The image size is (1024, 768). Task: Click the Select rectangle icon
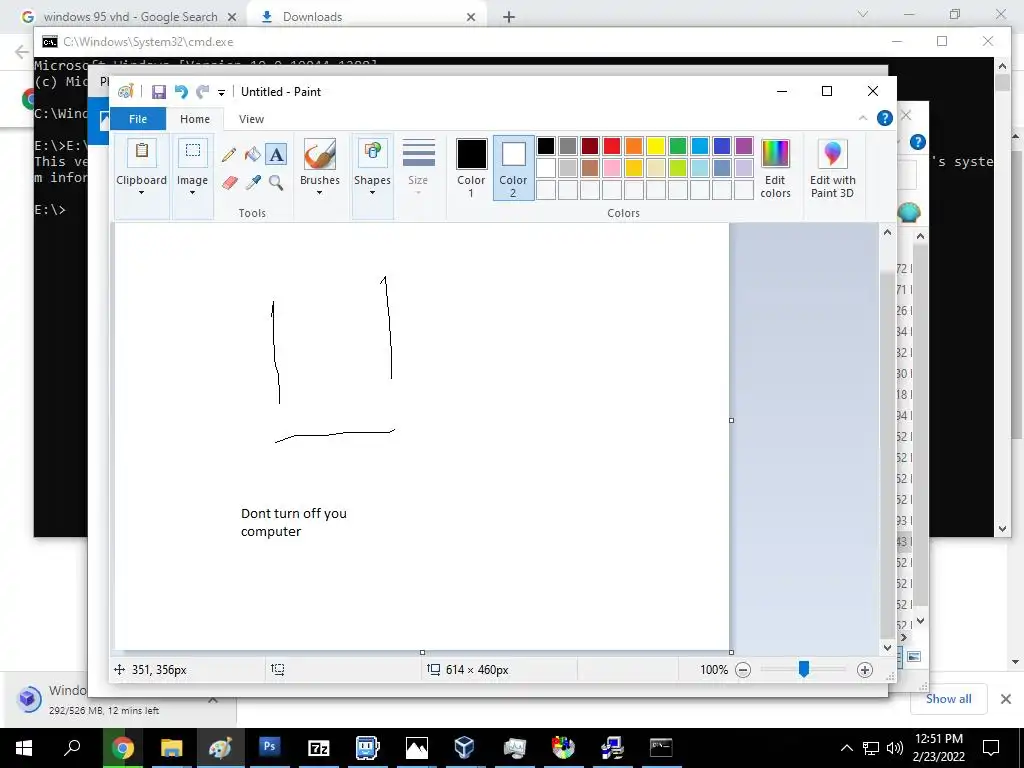coord(193,152)
